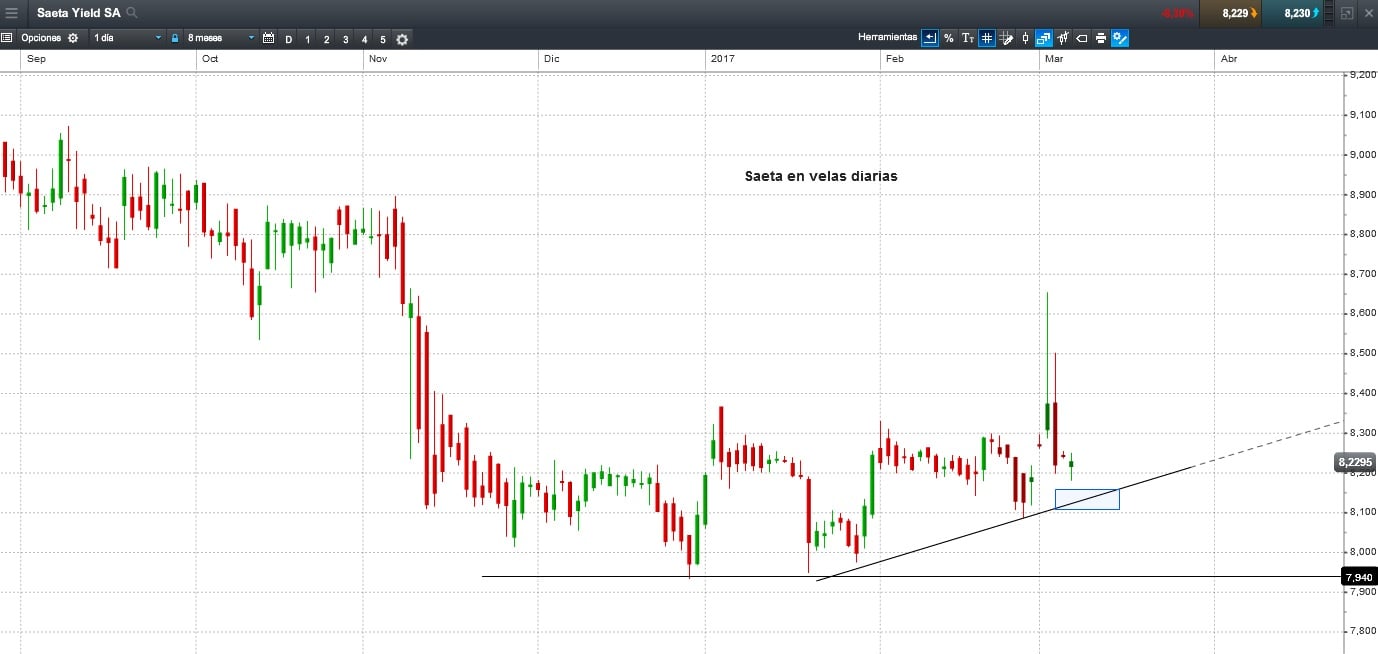Open the list panel icon left of Opciones
This screenshot has height=654, width=1378.
[6, 38]
